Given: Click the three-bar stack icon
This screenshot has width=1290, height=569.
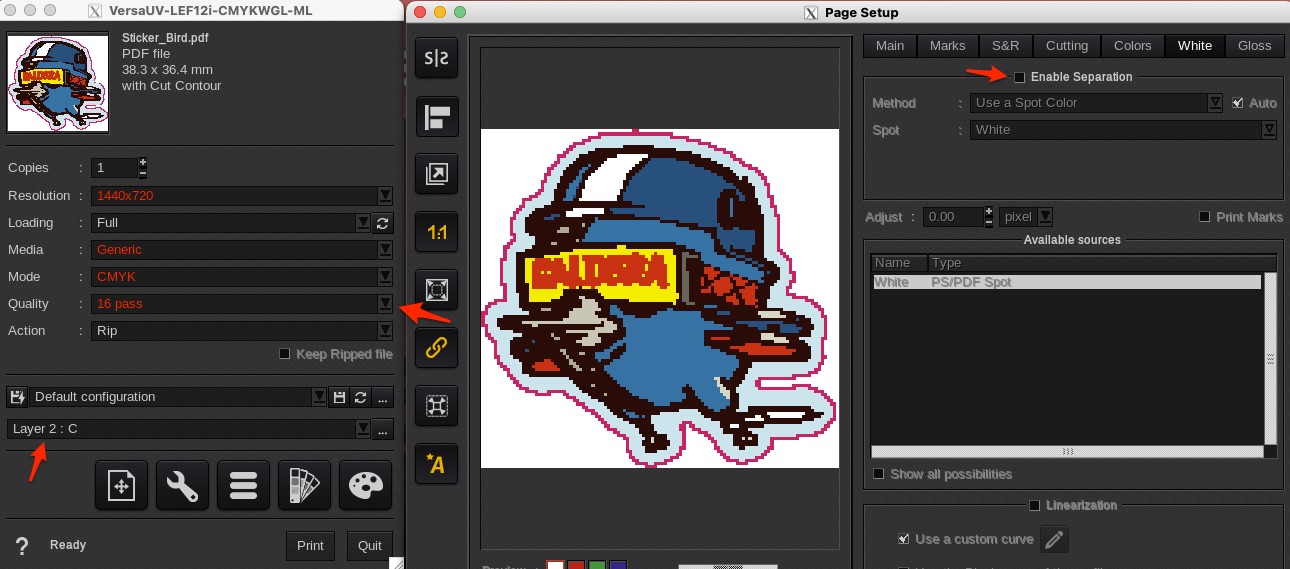Looking at the screenshot, I should point(243,486).
